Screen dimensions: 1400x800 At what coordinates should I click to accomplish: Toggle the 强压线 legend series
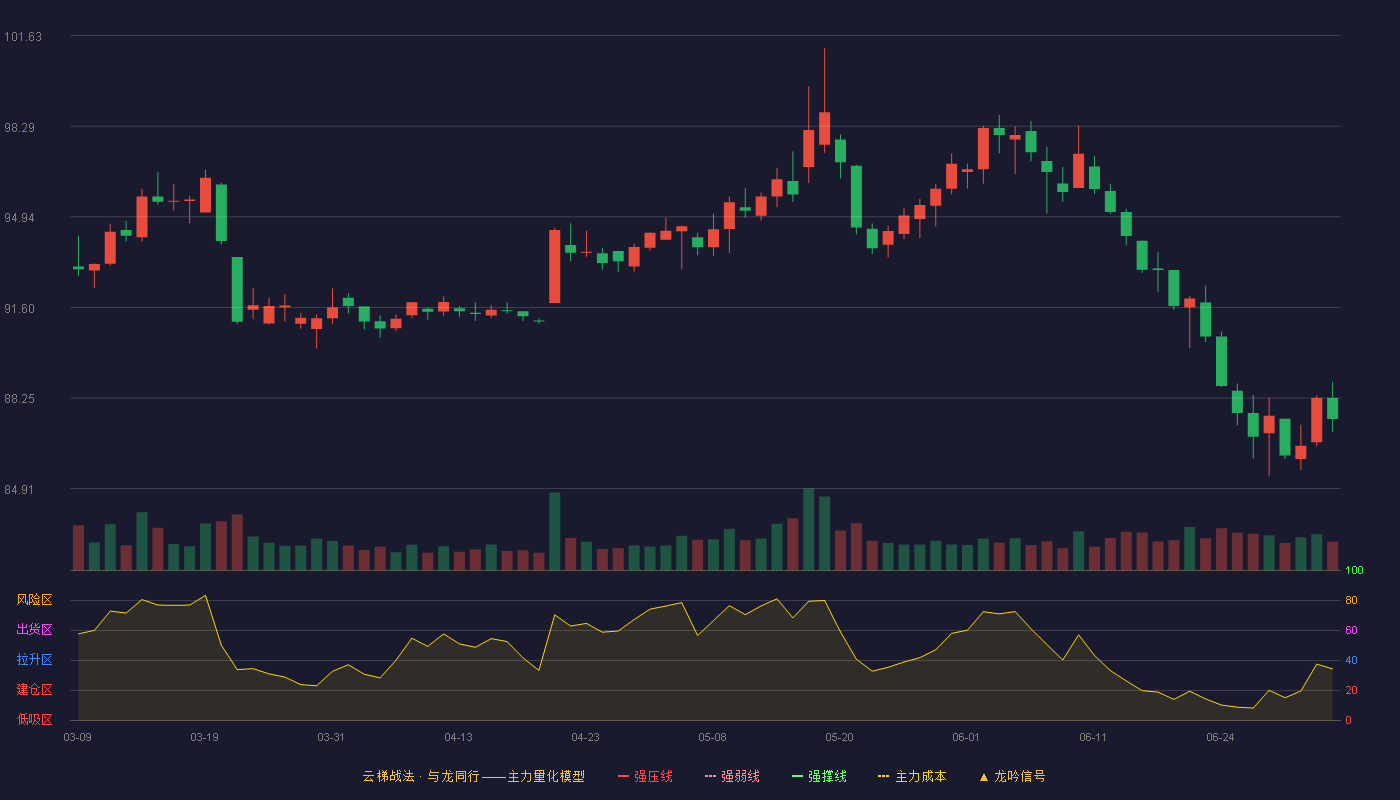point(645,776)
